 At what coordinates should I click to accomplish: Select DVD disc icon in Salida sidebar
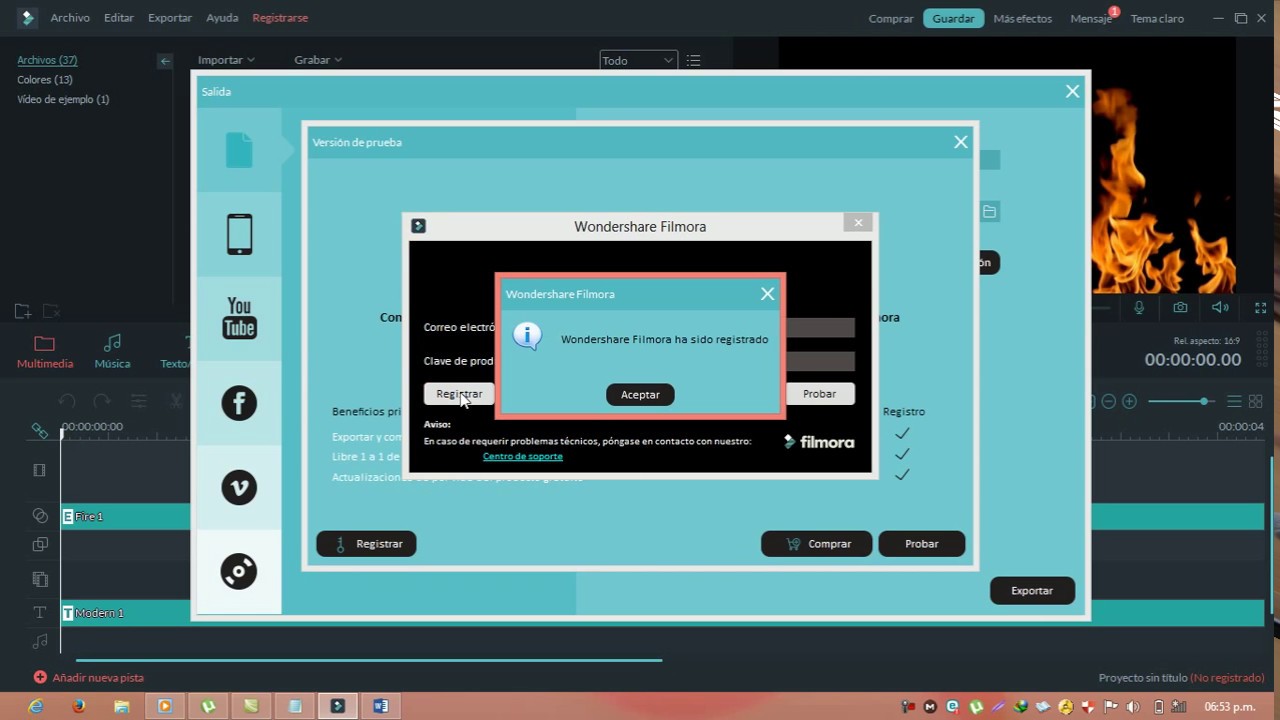click(x=239, y=571)
